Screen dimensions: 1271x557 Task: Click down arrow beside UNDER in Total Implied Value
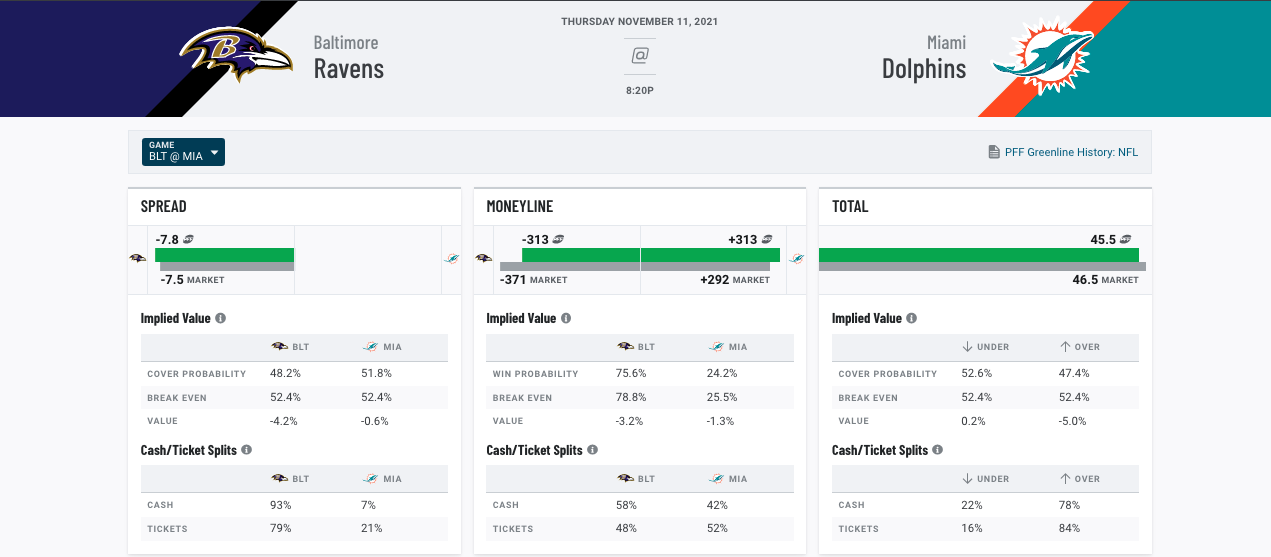click(967, 347)
